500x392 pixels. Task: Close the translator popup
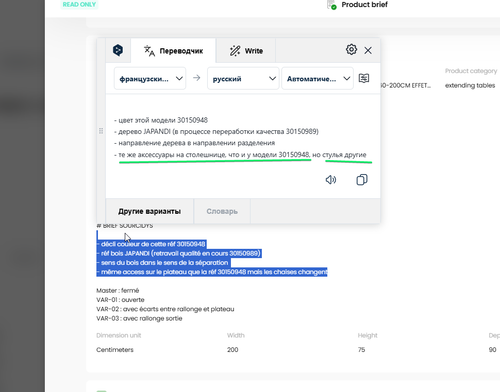pos(368,50)
